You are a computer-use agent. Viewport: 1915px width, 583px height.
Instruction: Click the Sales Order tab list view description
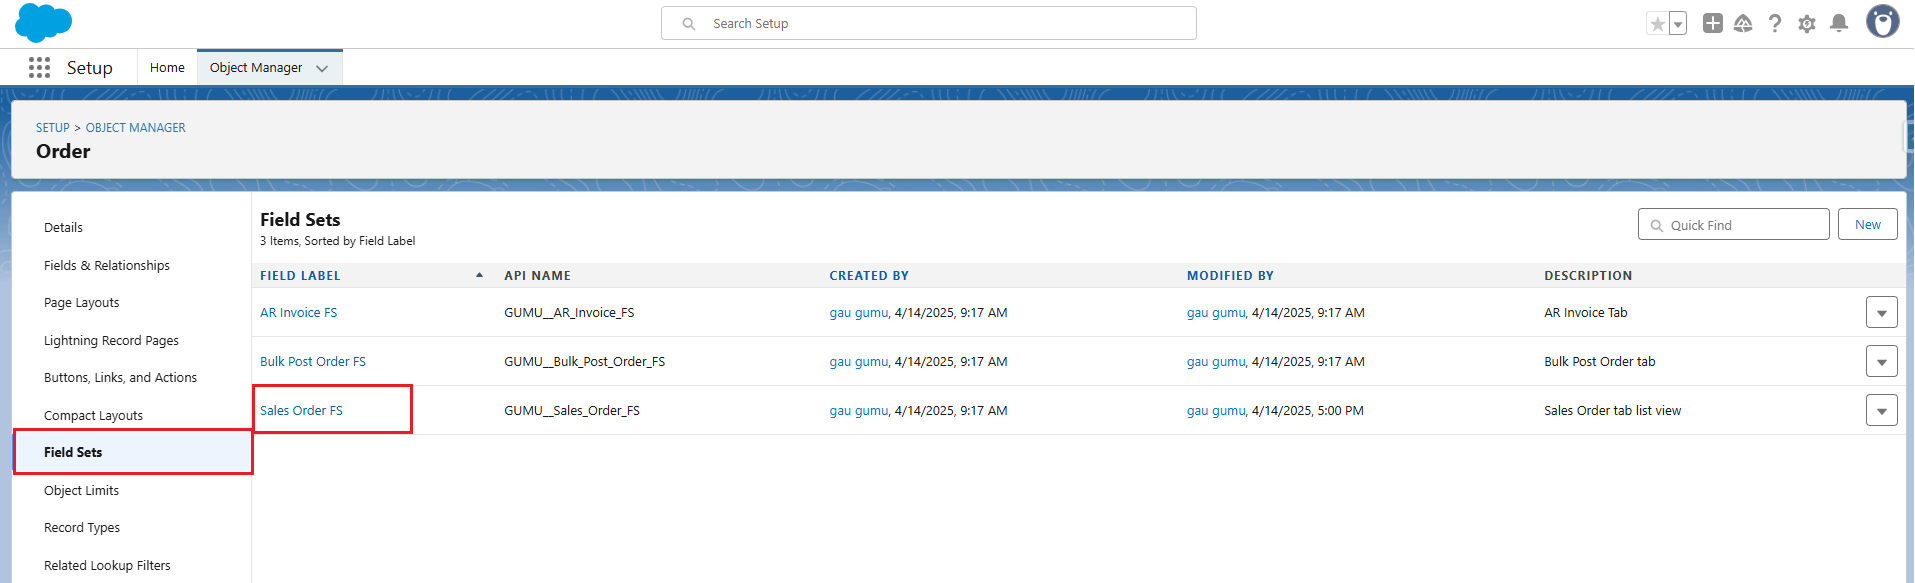click(x=1612, y=411)
